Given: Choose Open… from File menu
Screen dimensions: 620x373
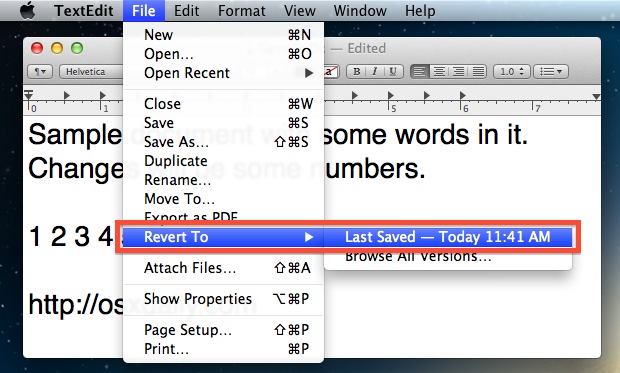Looking at the screenshot, I should tap(223, 54).
